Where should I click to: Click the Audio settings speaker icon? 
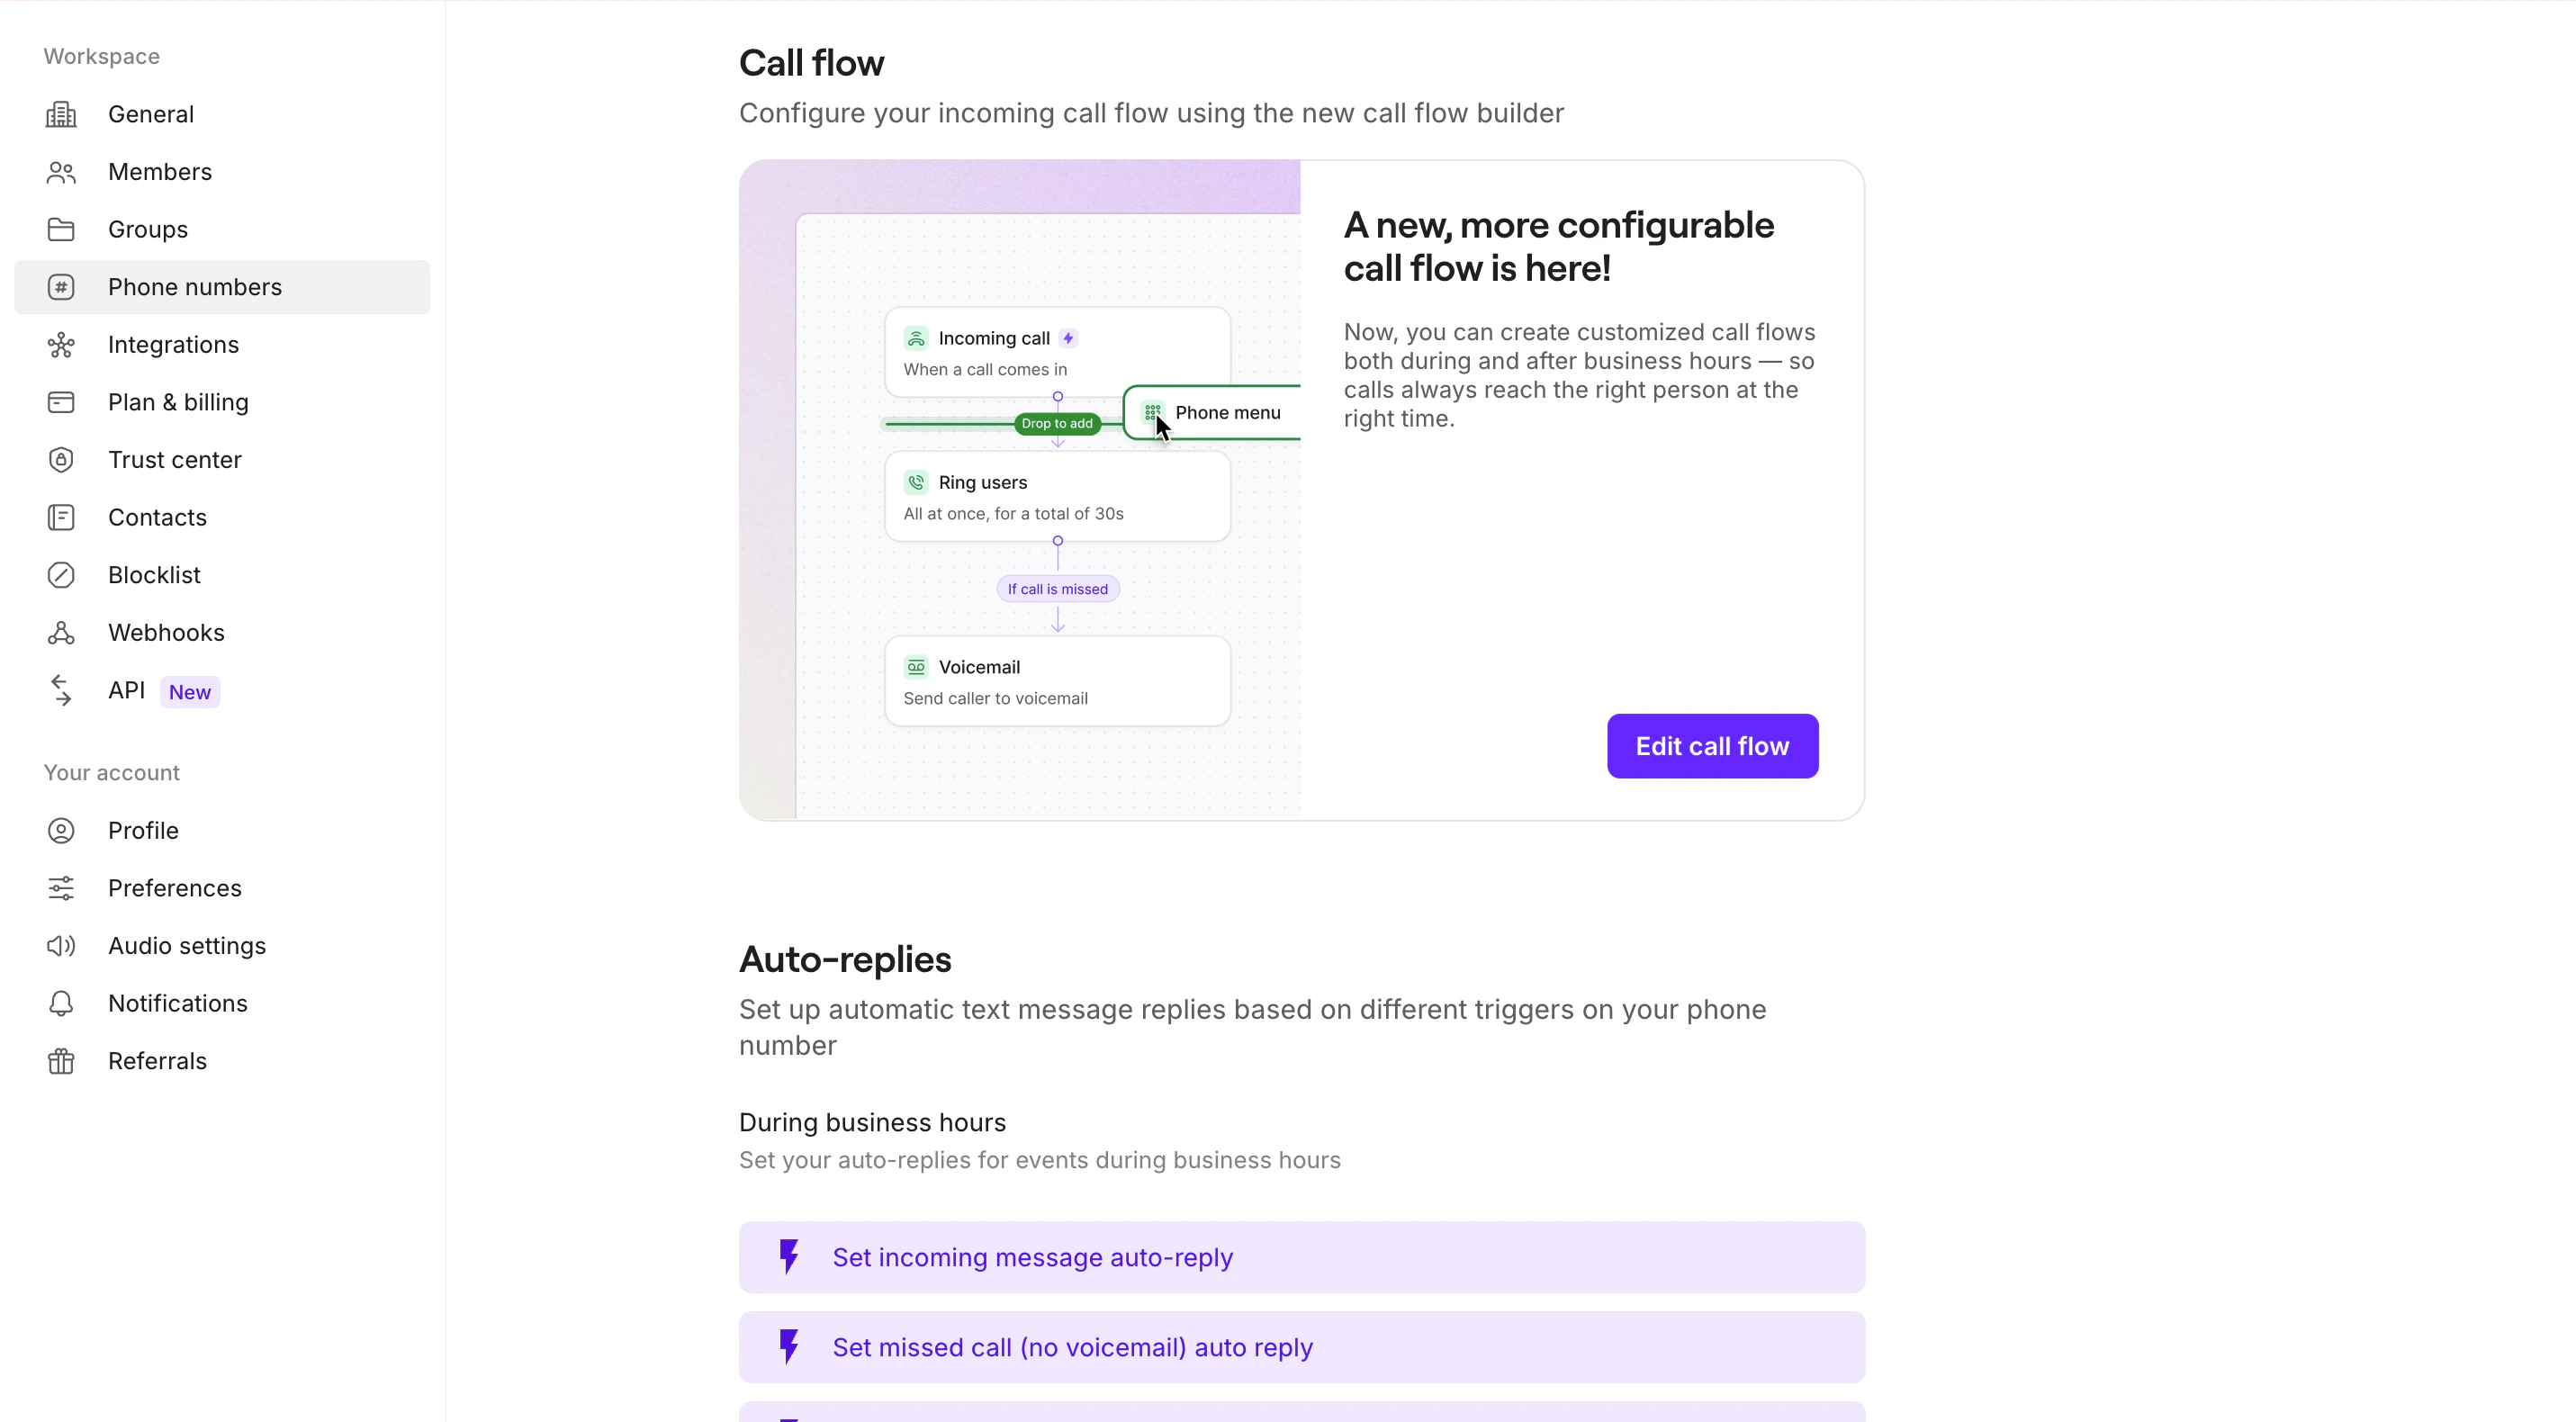pos(61,946)
